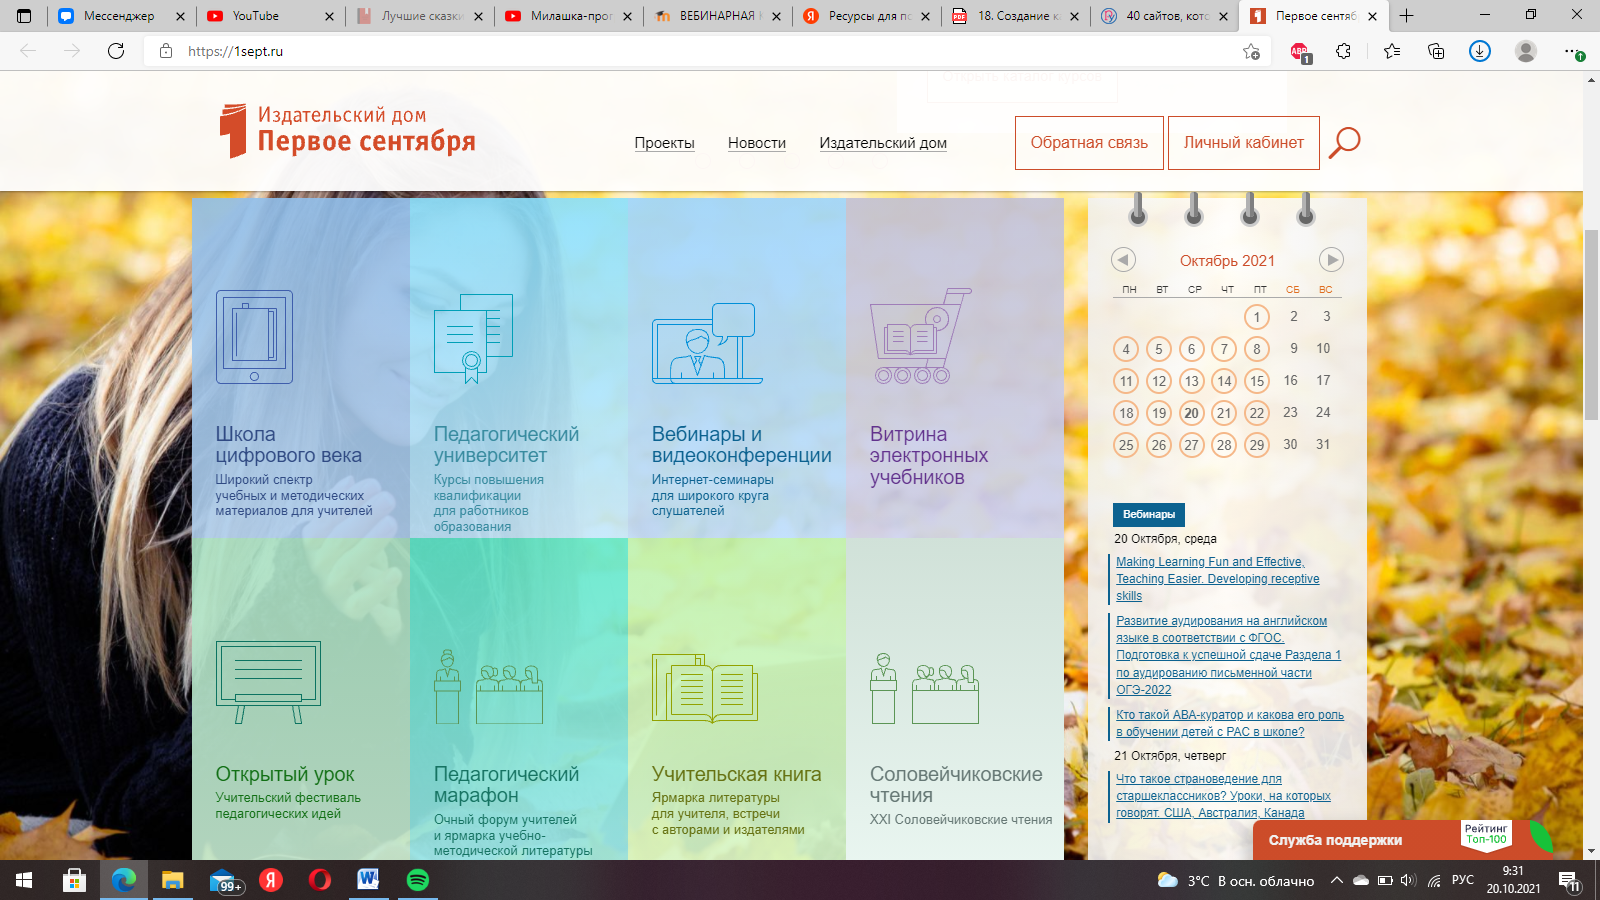The height and width of the screenshot is (900, 1600).
Task: Open browser Settings and more menu
Action: click(x=1573, y=51)
